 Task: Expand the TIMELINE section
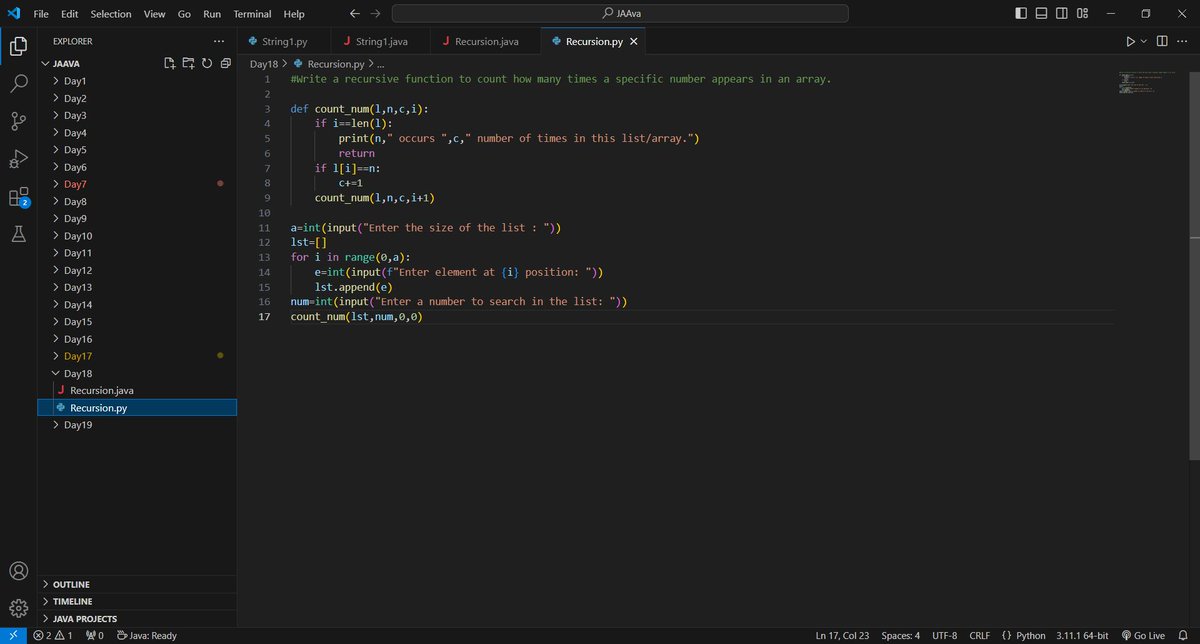[x=137, y=601]
